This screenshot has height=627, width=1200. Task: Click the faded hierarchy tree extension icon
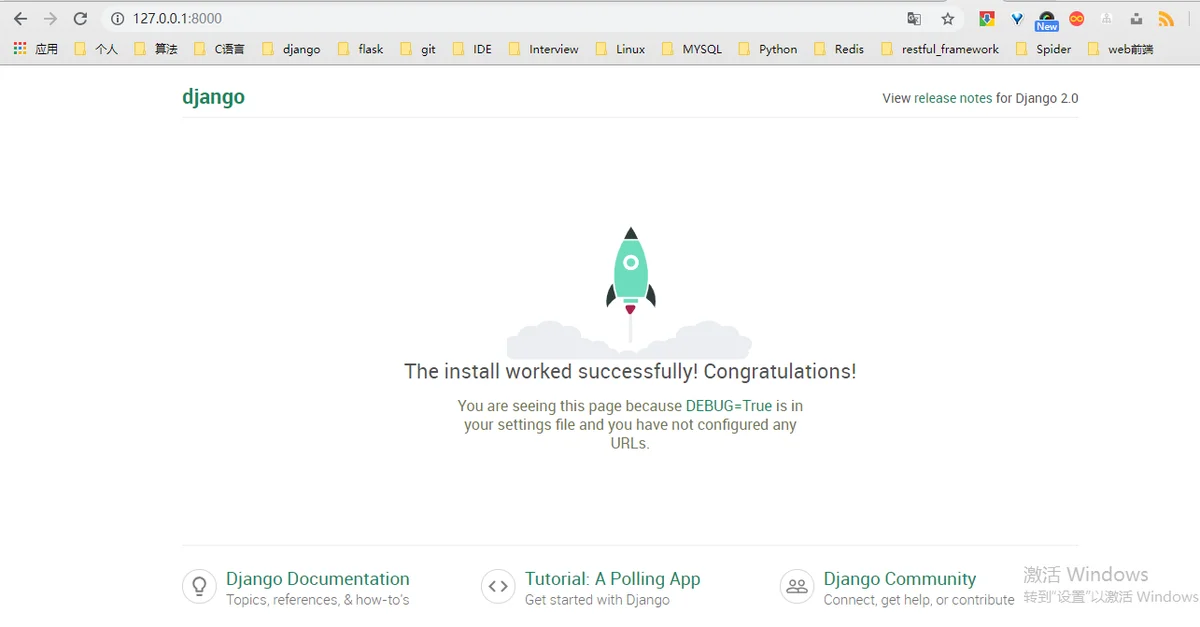pyautogui.click(x=1107, y=19)
